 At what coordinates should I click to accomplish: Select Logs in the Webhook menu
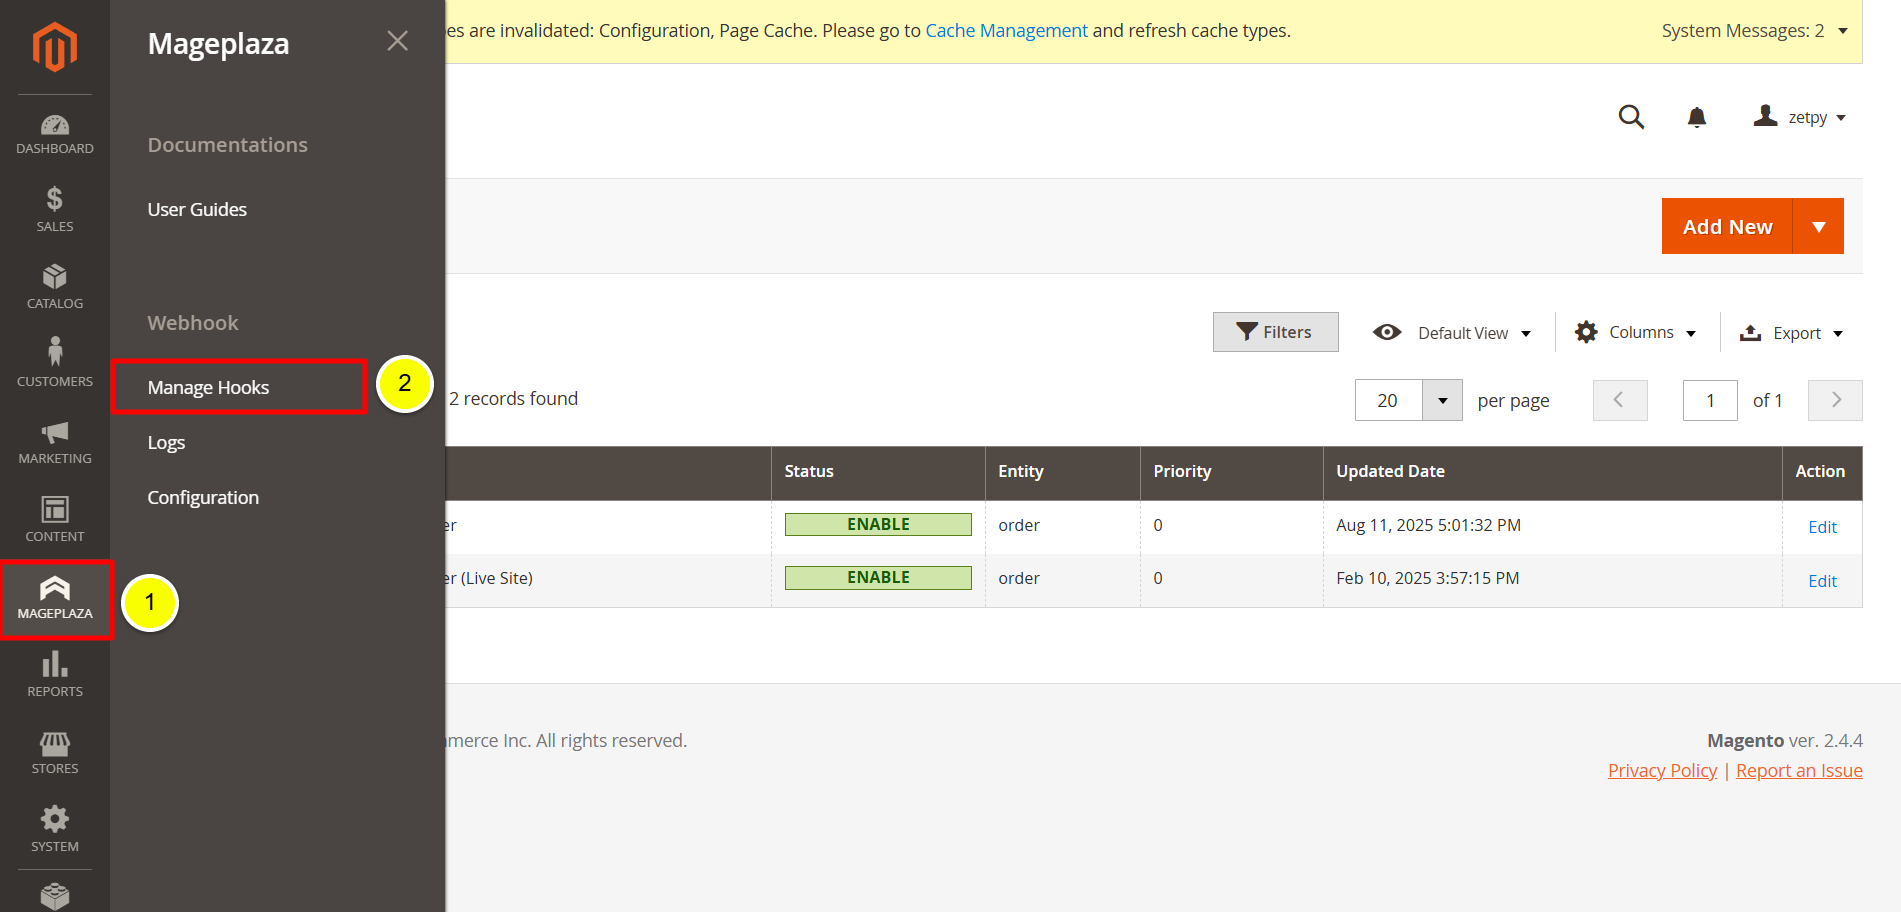point(166,443)
